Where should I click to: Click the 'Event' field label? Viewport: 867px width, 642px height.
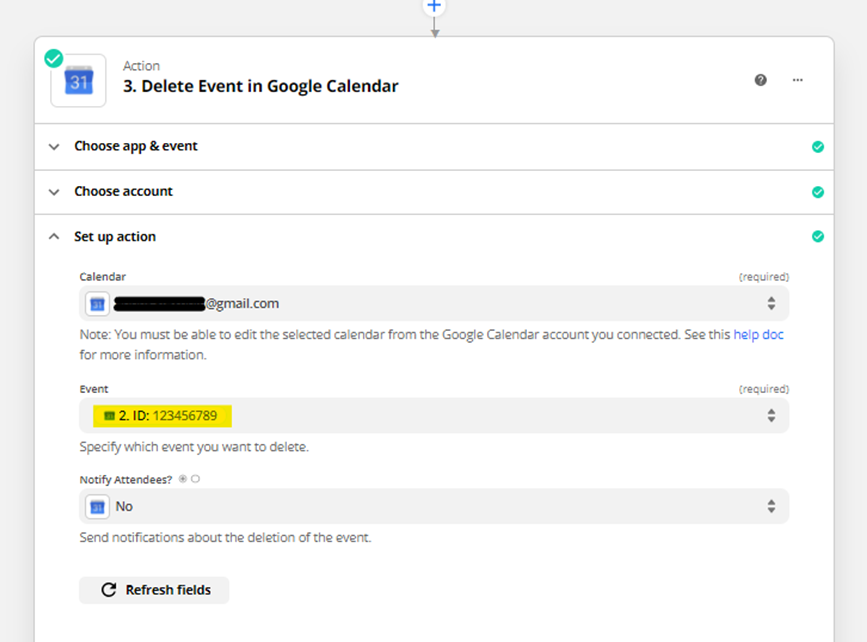pos(93,389)
